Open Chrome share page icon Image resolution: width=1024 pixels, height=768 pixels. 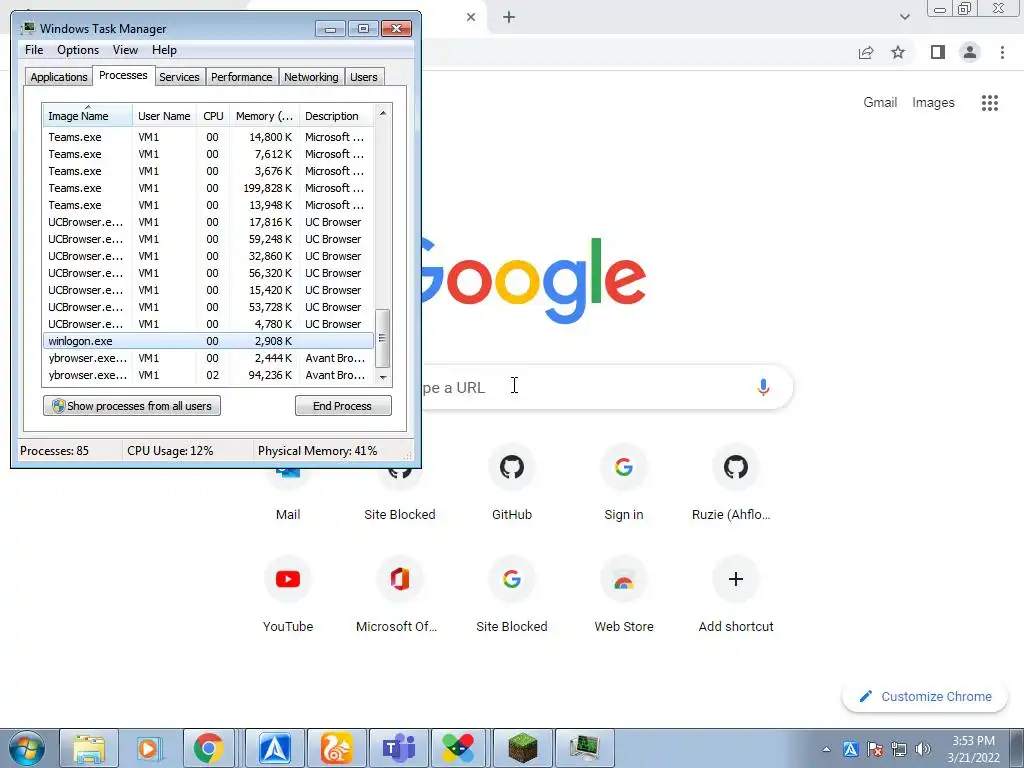(x=866, y=52)
